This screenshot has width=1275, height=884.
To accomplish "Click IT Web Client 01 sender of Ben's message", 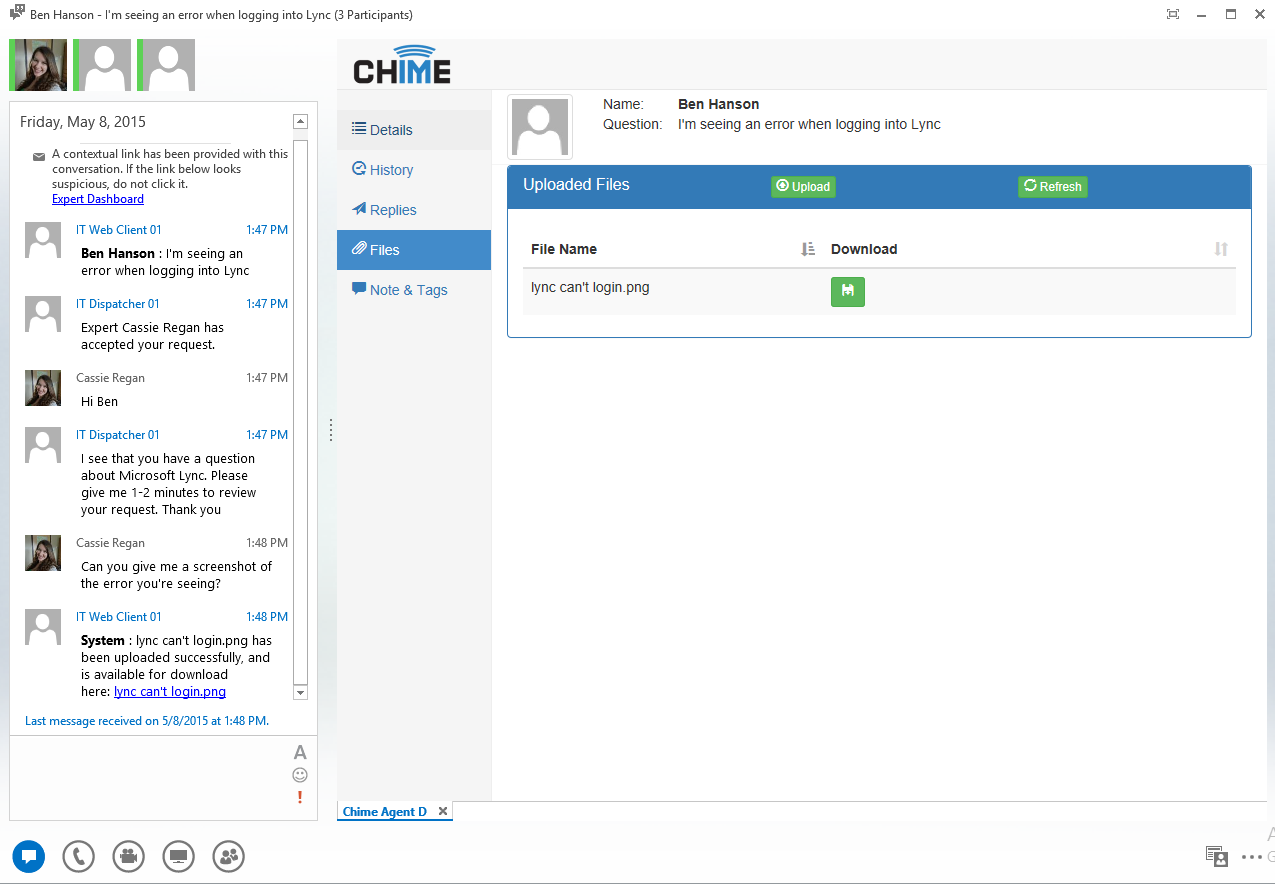I will pyautogui.click(x=118, y=230).
